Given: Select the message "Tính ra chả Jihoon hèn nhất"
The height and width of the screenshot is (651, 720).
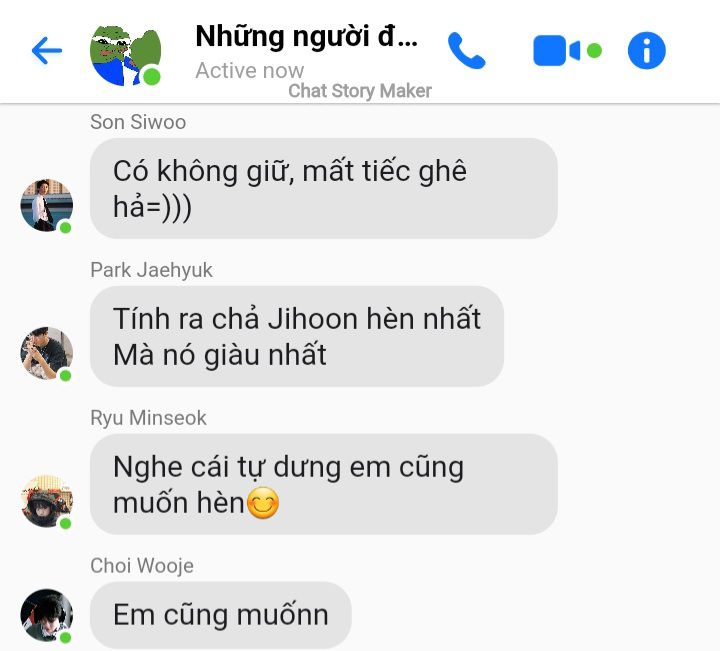Looking at the screenshot, I should [297, 336].
